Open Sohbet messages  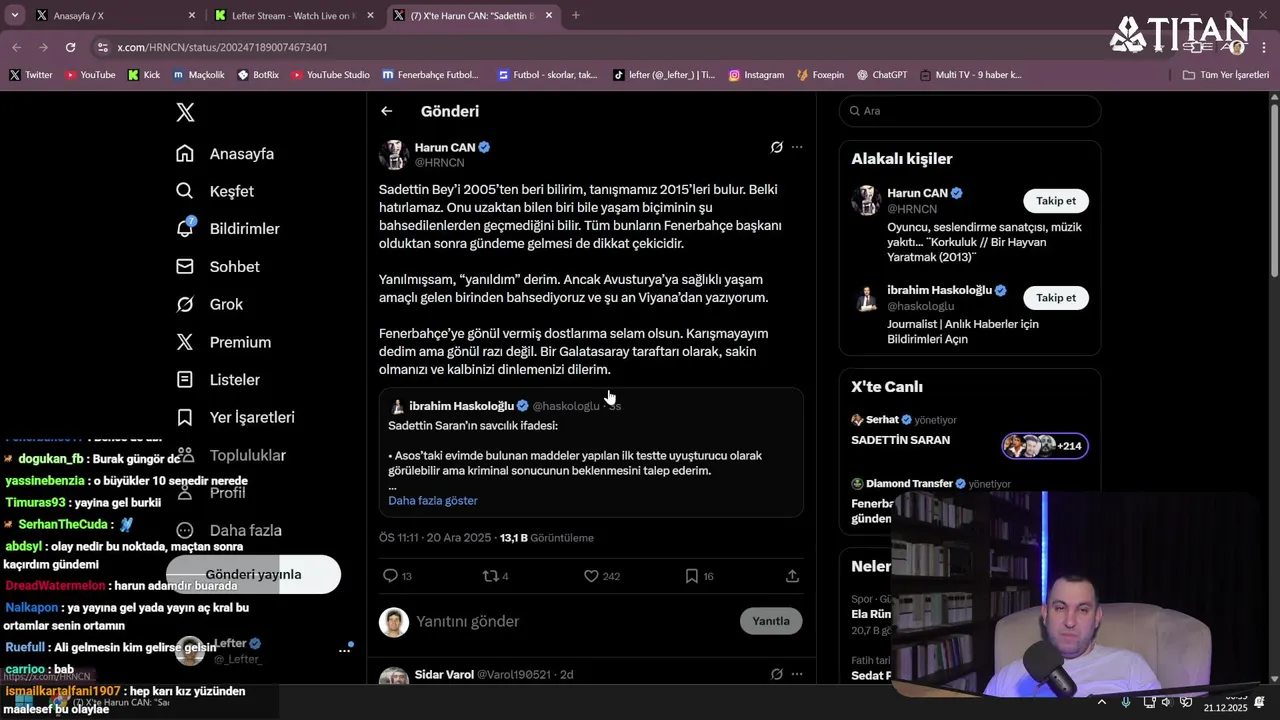click(x=218, y=267)
